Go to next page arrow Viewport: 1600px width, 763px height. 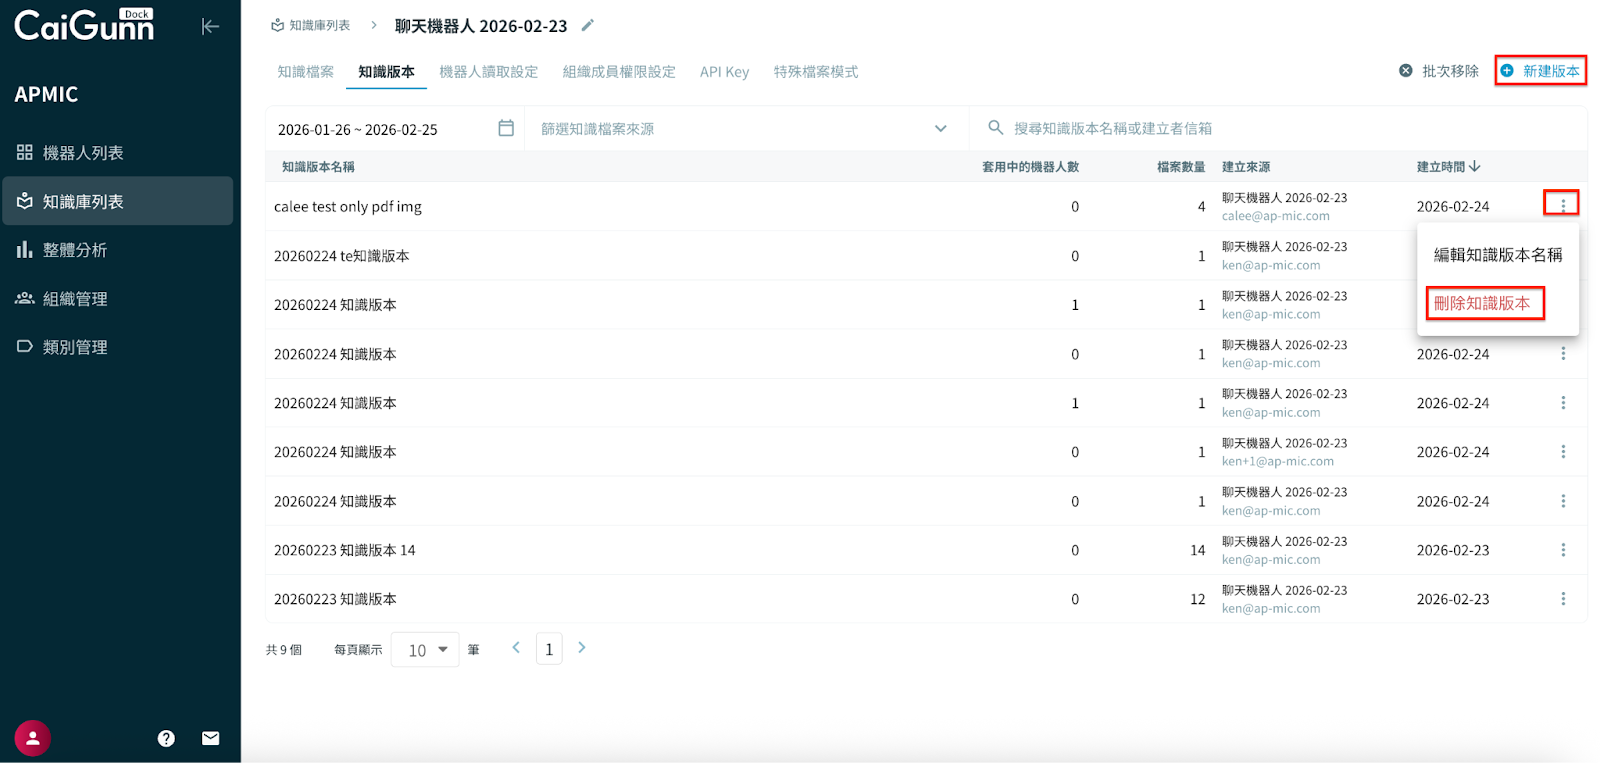coord(582,648)
